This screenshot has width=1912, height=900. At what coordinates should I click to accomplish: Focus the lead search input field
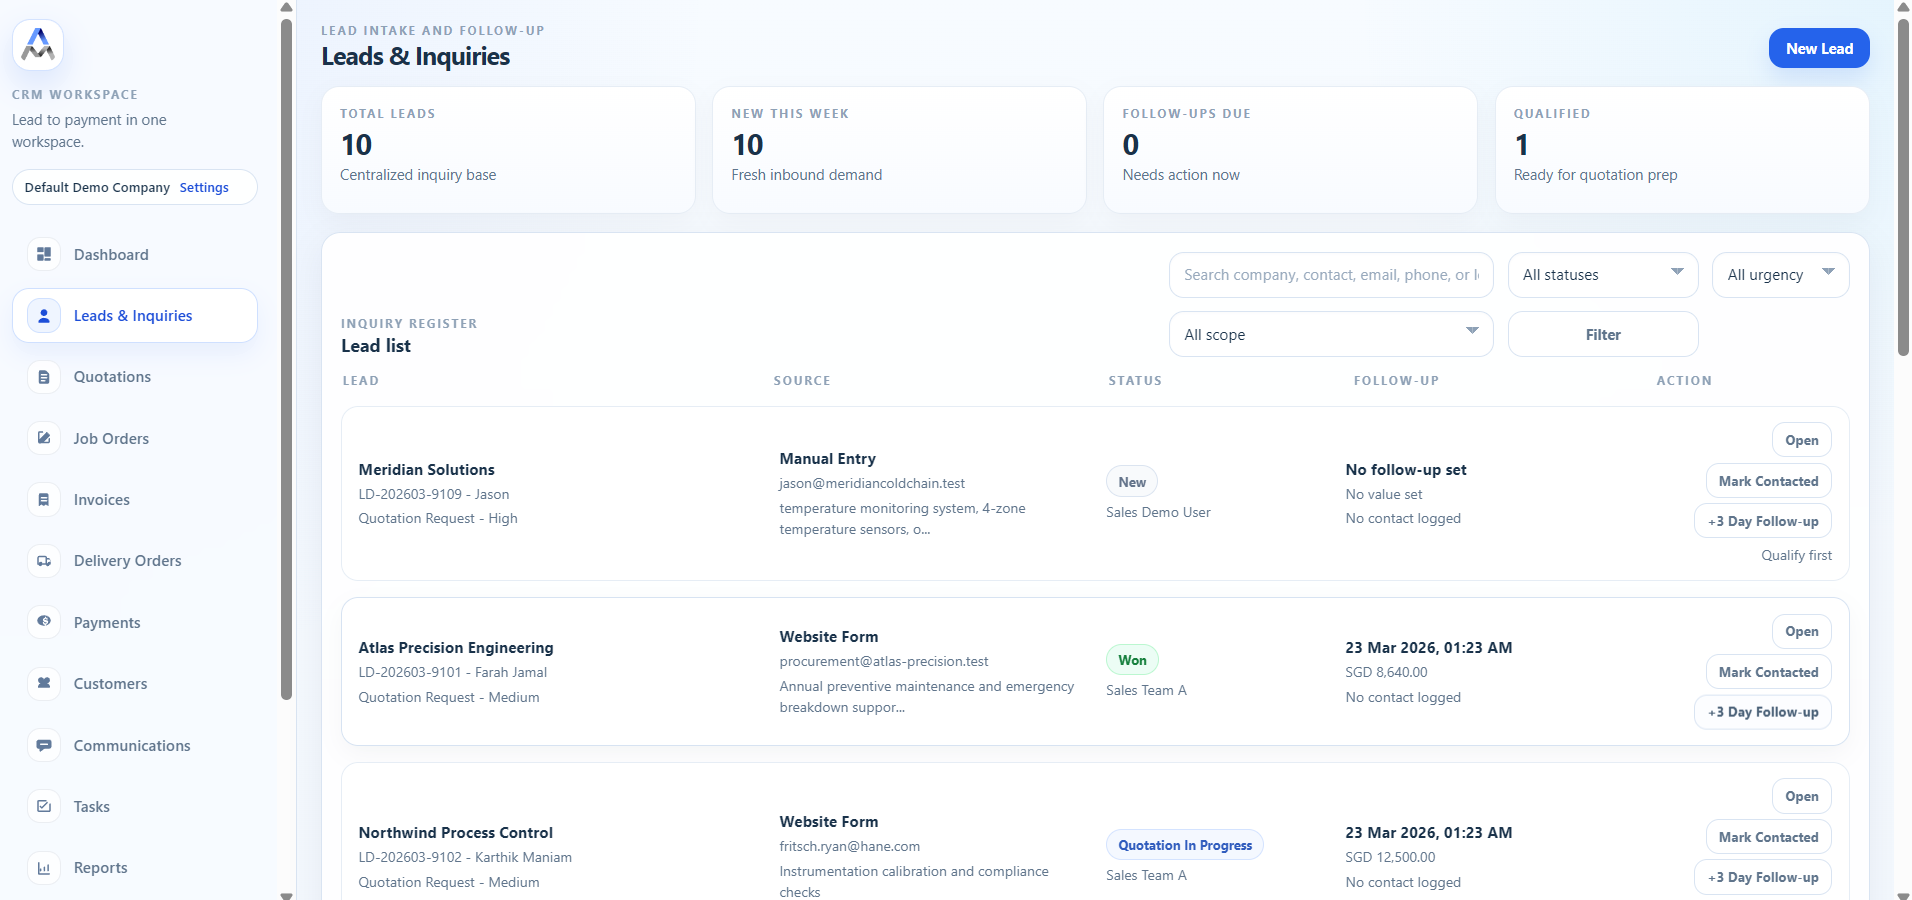point(1330,275)
